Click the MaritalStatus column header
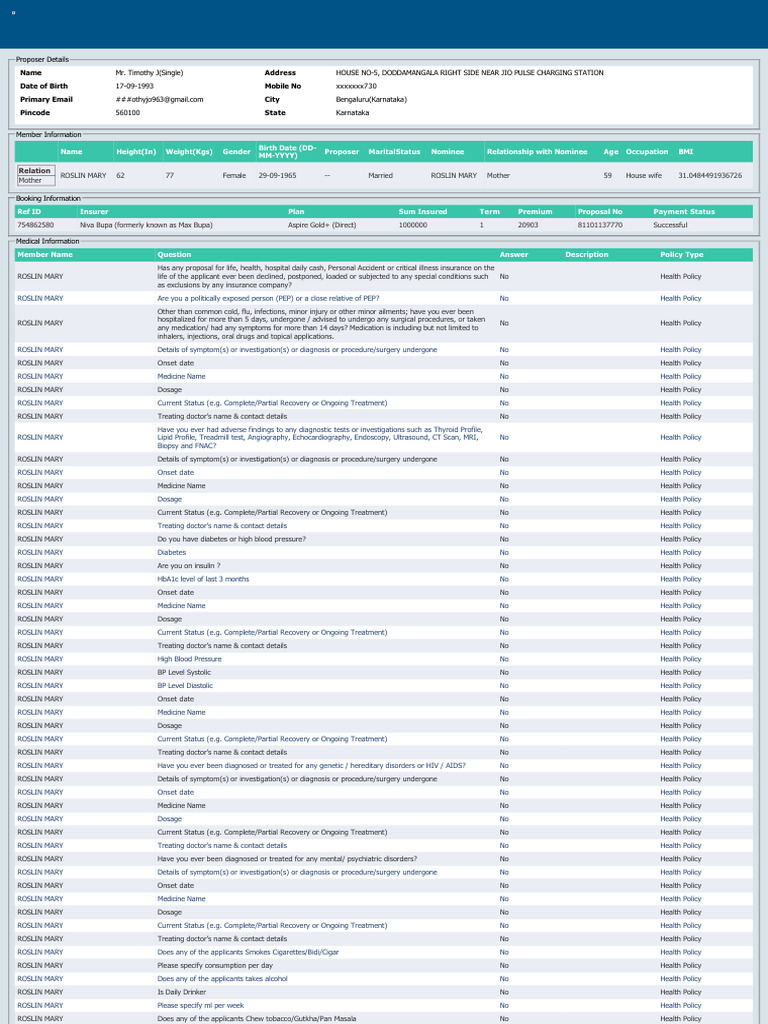Viewport: 768px width, 1024px height. click(394, 152)
